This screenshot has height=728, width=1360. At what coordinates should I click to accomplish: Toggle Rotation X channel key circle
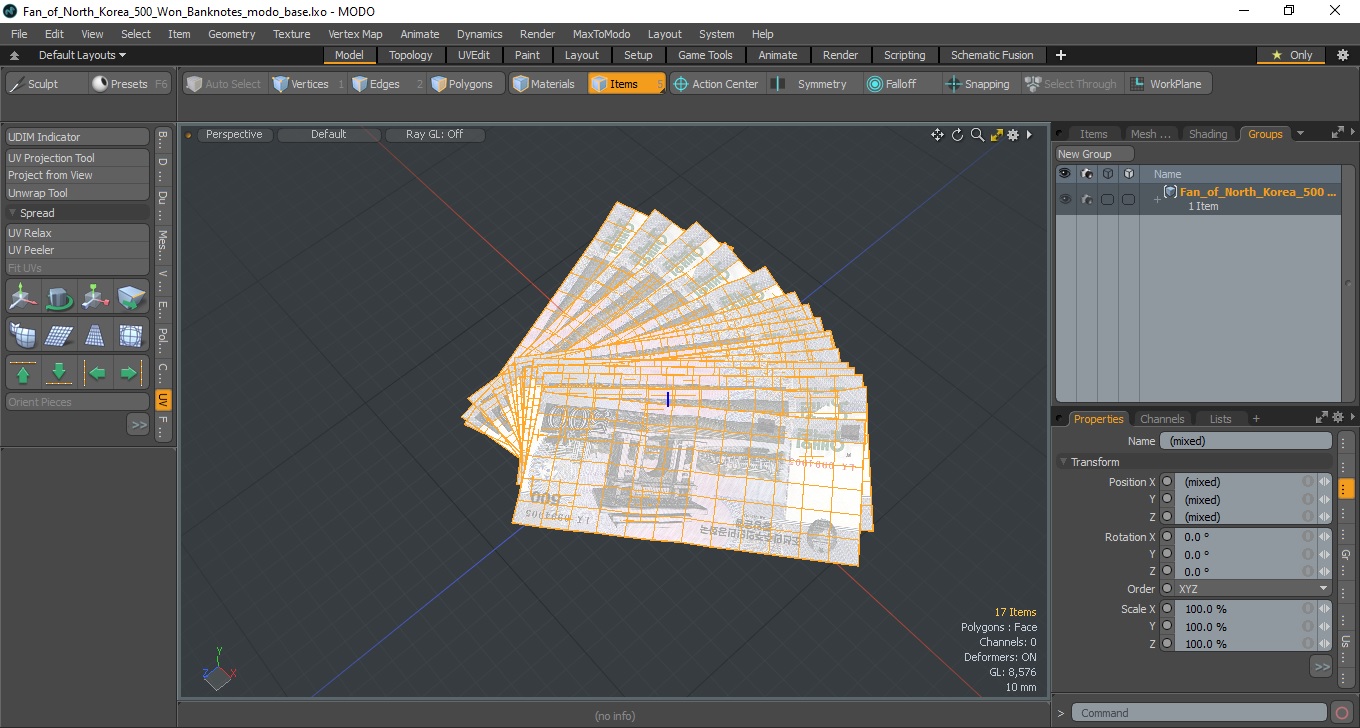click(x=1167, y=537)
